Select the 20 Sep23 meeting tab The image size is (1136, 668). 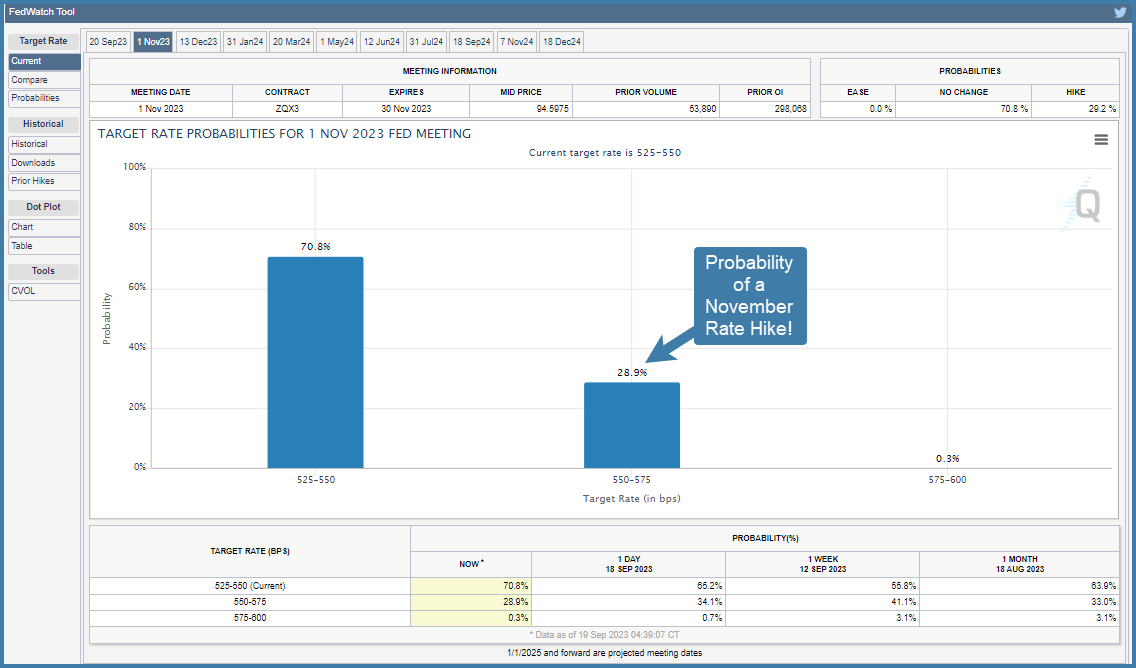108,42
